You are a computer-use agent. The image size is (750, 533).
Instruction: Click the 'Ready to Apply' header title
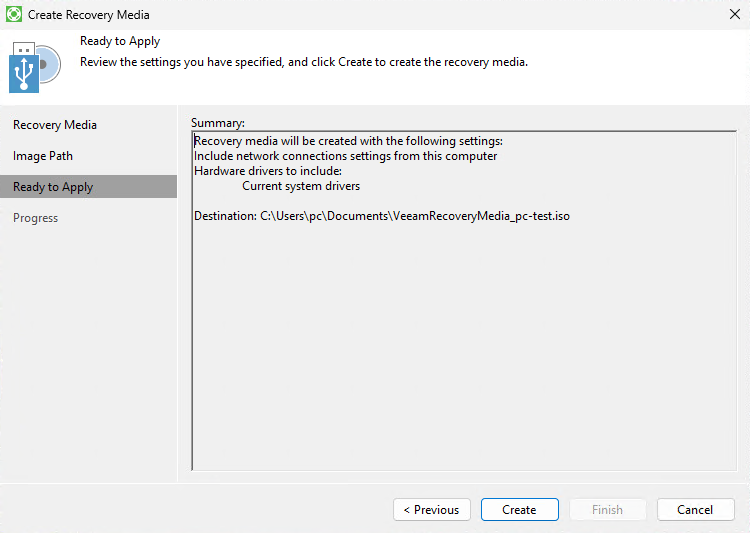coord(120,41)
